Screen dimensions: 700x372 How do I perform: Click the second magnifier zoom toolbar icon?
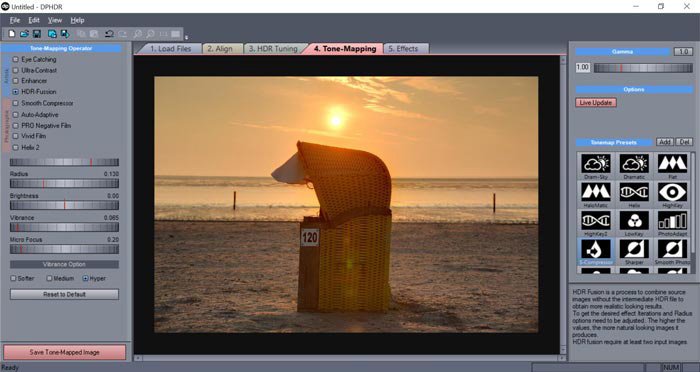coord(150,34)
